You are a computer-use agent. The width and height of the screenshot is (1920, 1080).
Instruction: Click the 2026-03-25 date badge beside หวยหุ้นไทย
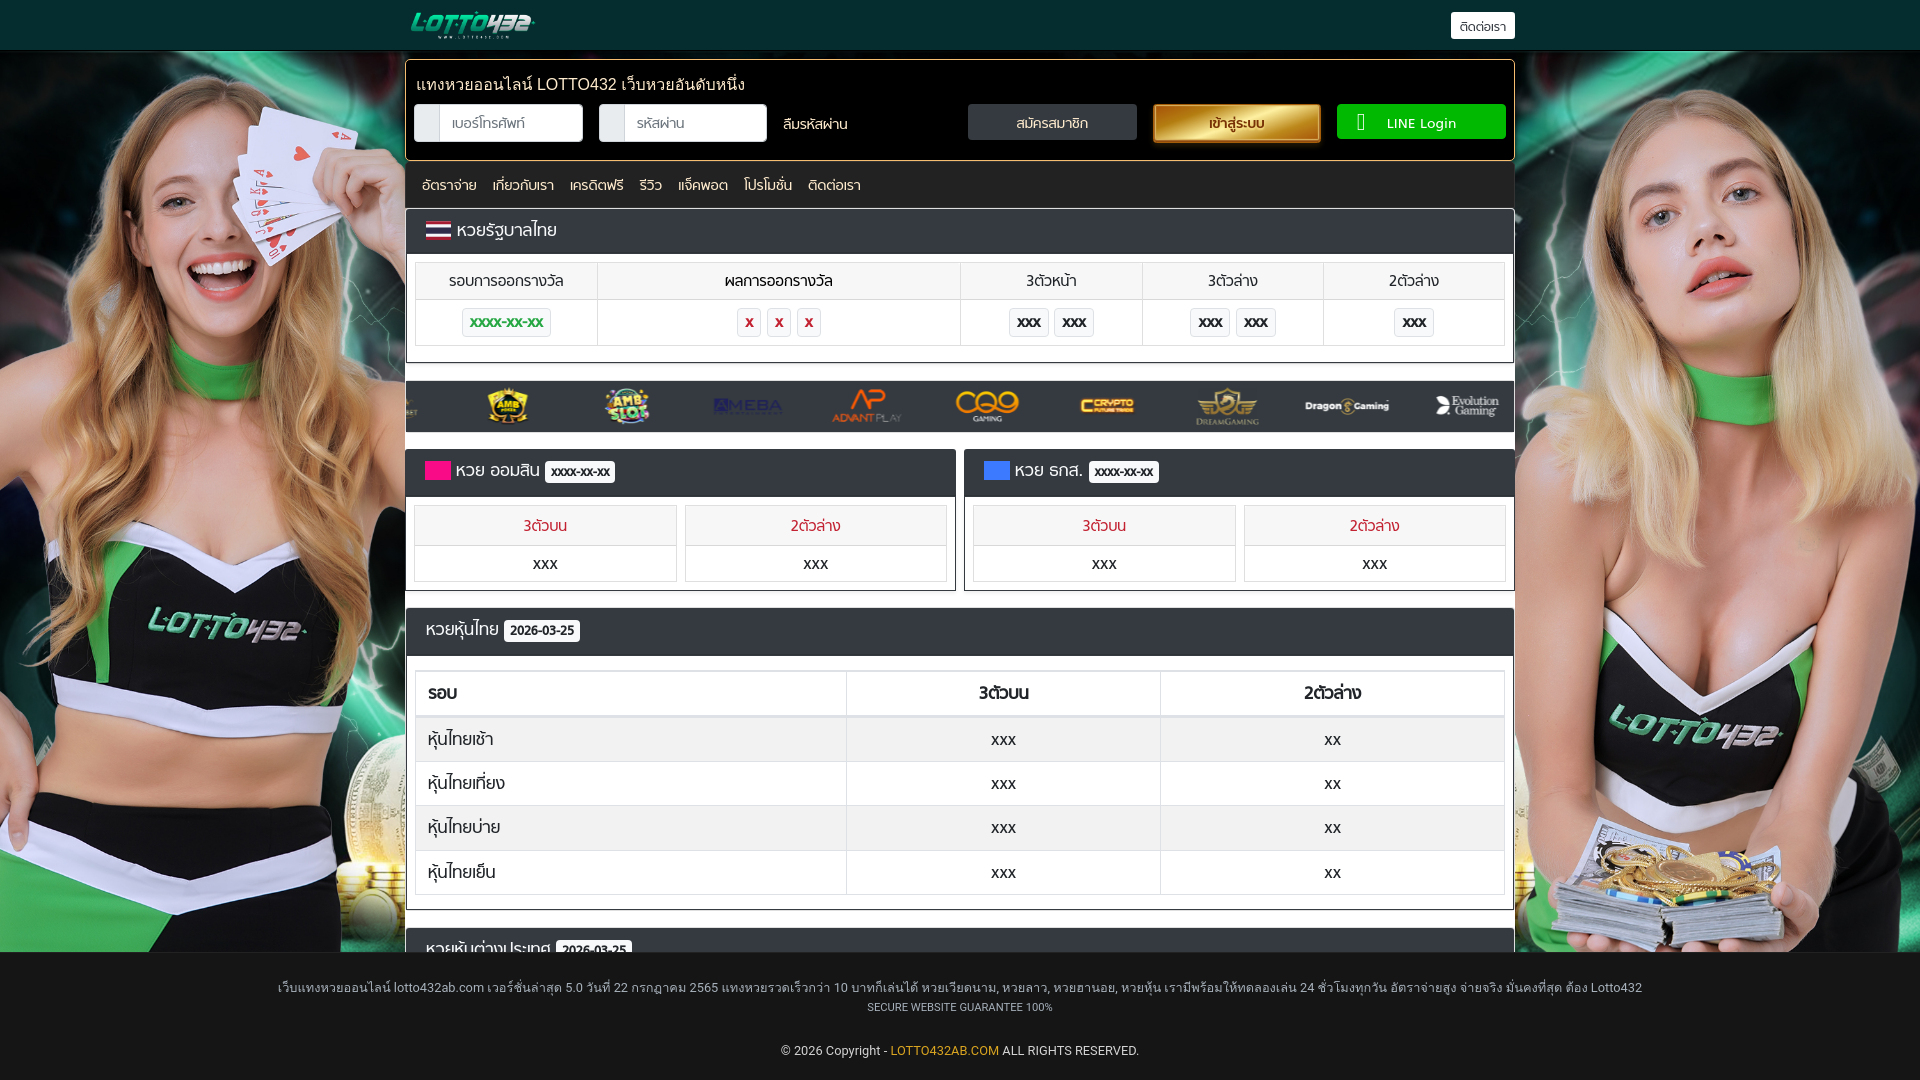pos(542,631)
